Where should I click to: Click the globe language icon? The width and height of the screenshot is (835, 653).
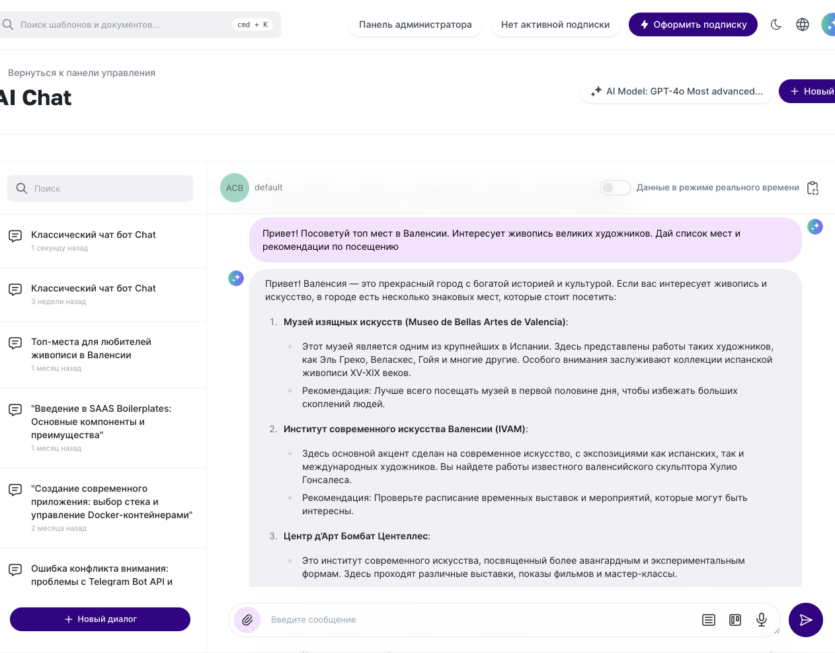pyautogui.click(x=802, y=24)
